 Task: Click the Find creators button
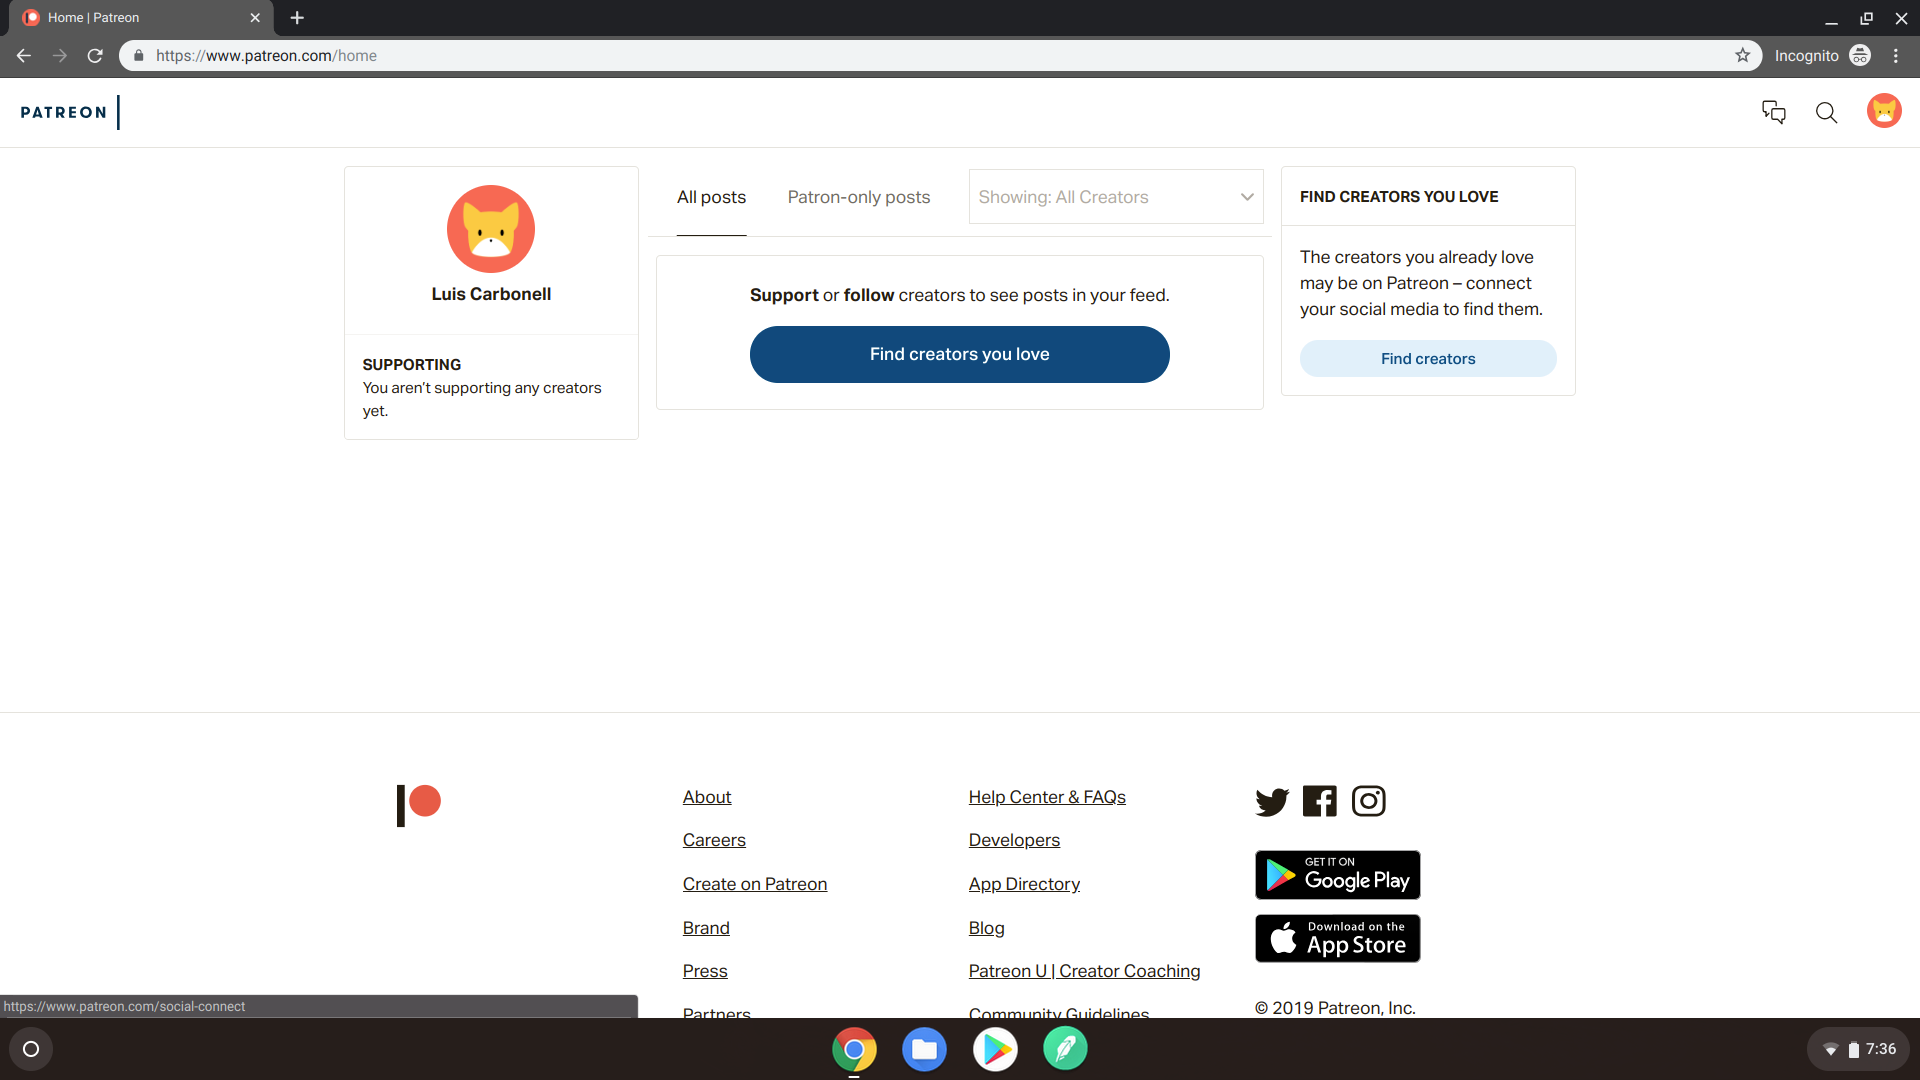(x=1427, y=359)
